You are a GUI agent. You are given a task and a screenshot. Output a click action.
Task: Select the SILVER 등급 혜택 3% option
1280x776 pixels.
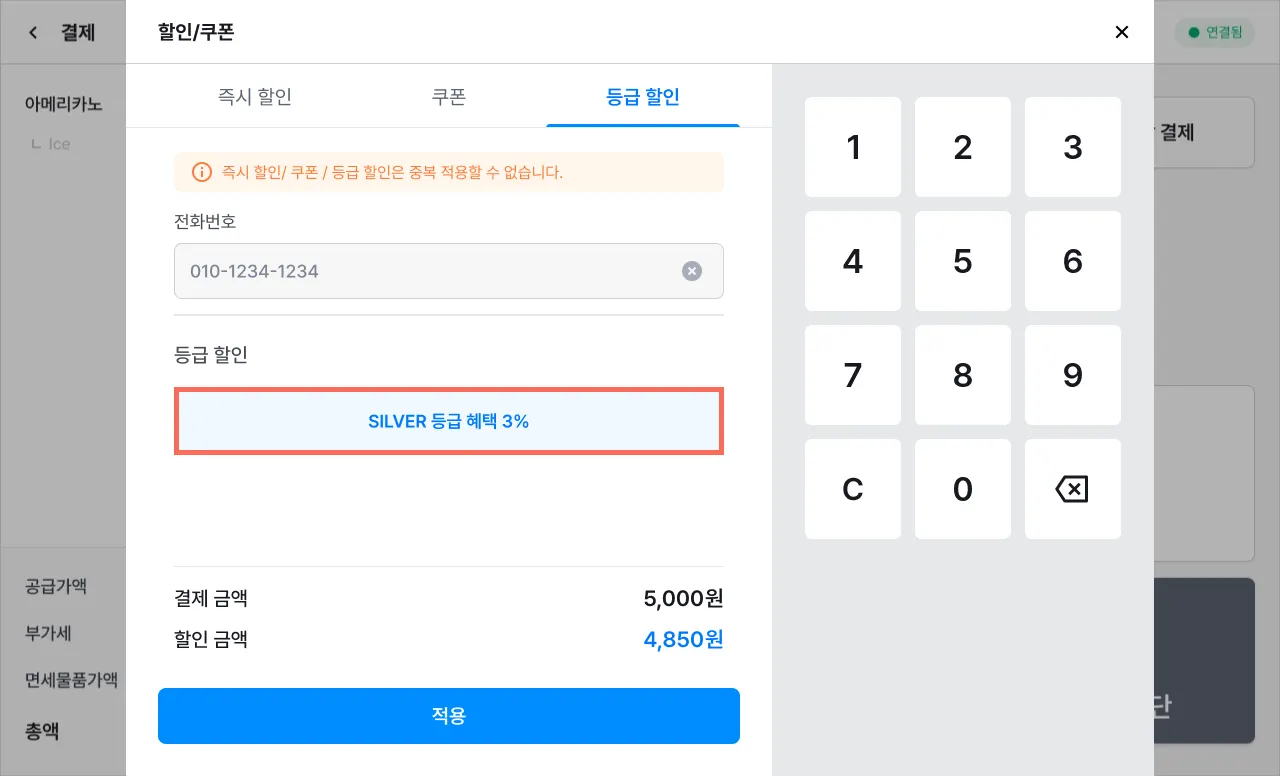coord(449,422)
